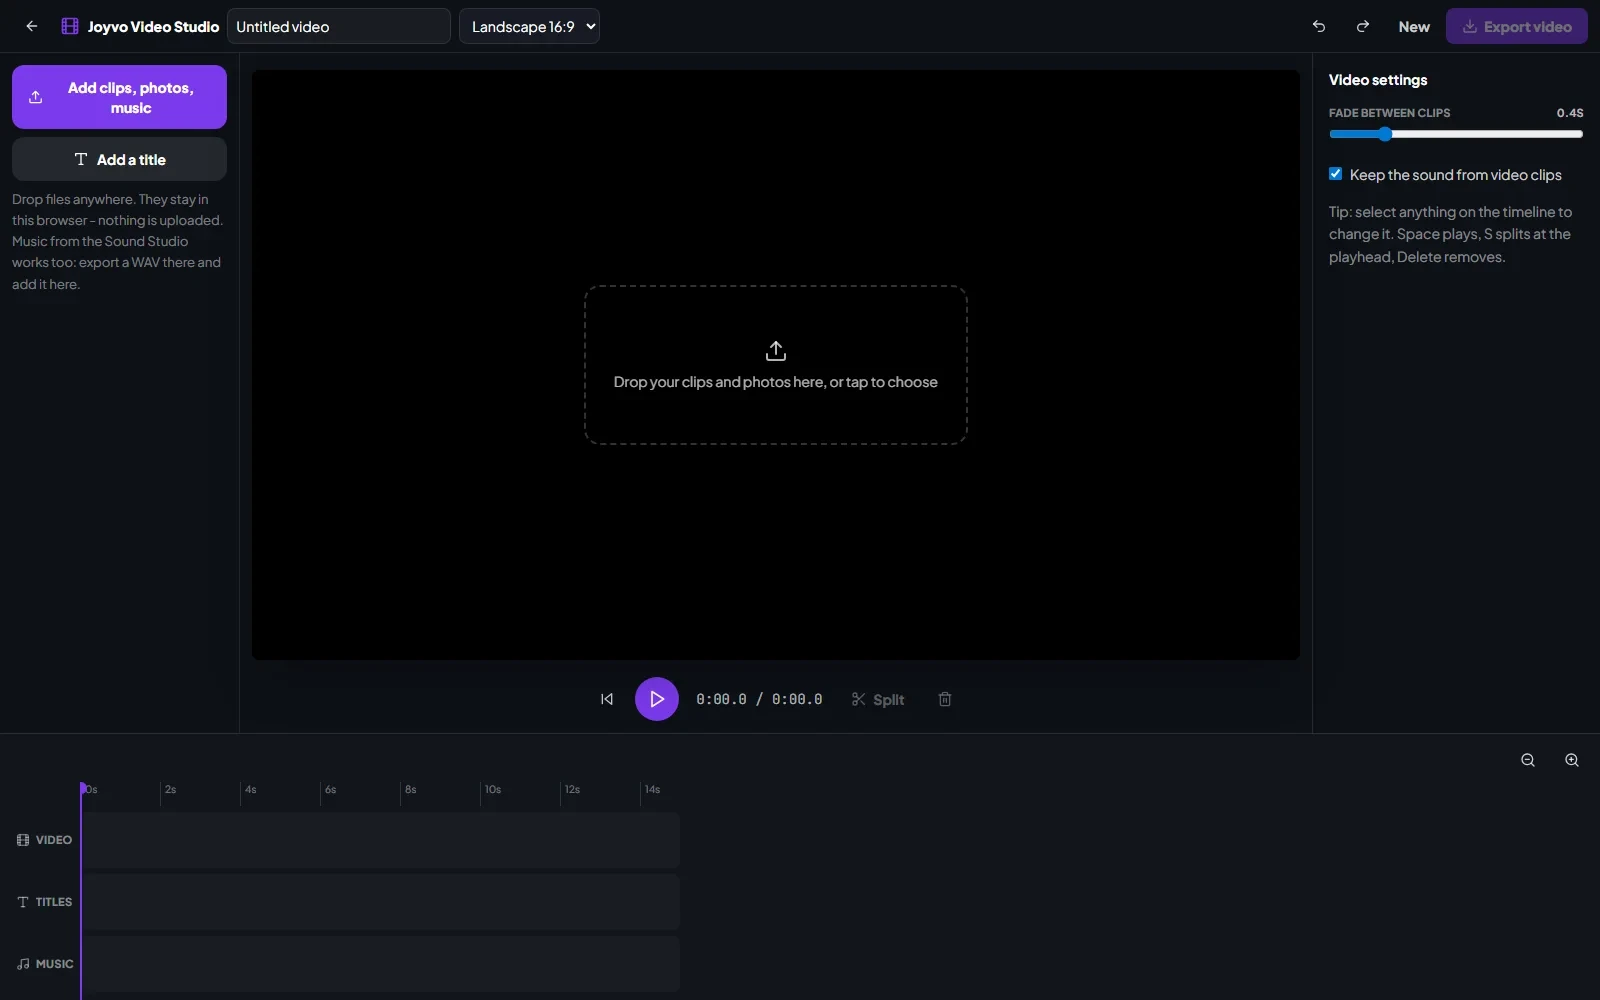Go back using the arrow icon

[32, 27]
